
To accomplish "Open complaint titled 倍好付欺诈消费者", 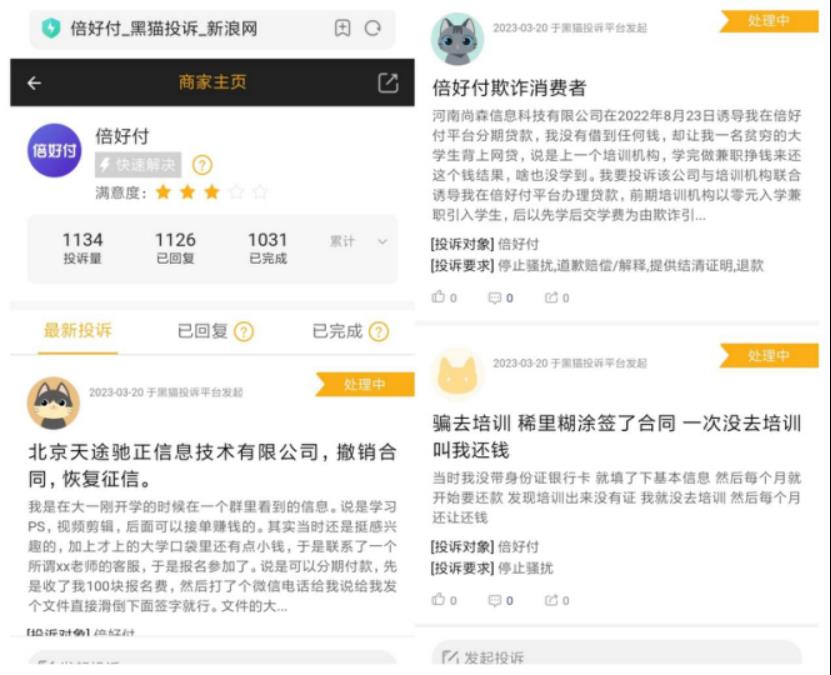I will pyautogui.click(x=509, y=87).
